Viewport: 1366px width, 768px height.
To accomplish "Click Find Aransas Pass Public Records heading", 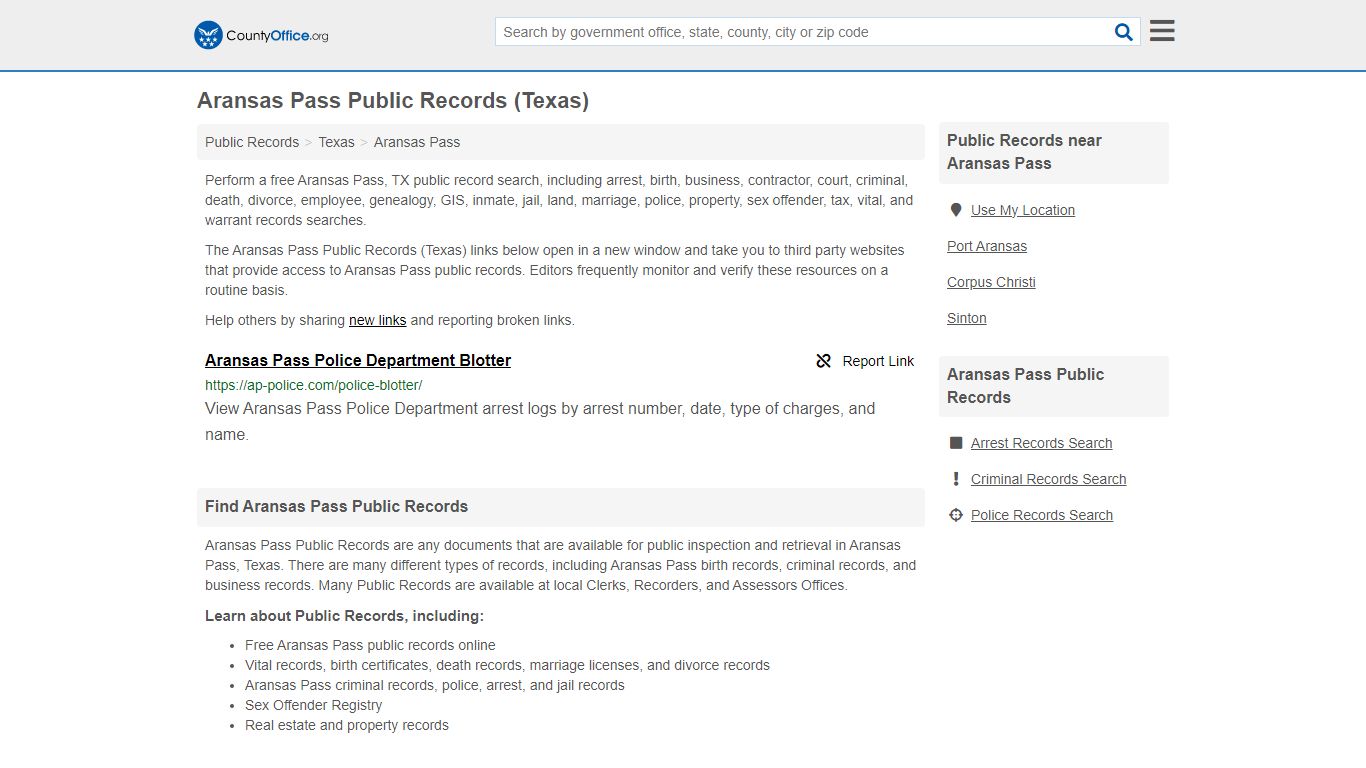I will [336, 506].
